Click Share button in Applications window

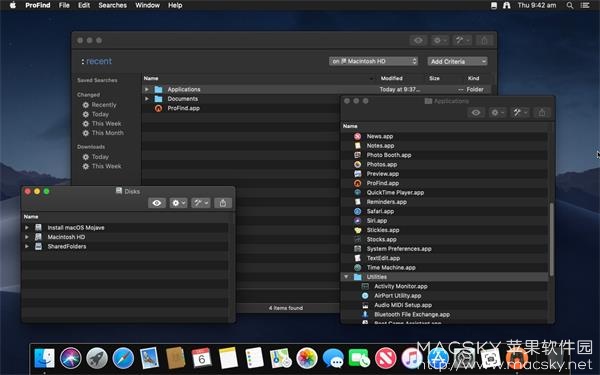tap(542, 112)
